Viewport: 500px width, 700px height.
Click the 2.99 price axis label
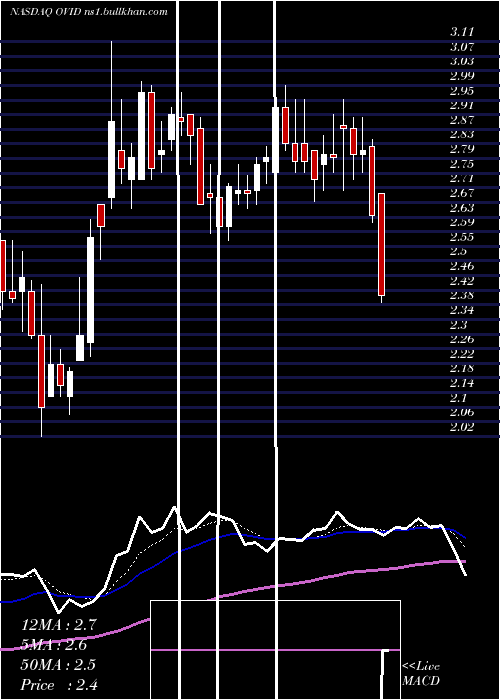click(462, 76)
